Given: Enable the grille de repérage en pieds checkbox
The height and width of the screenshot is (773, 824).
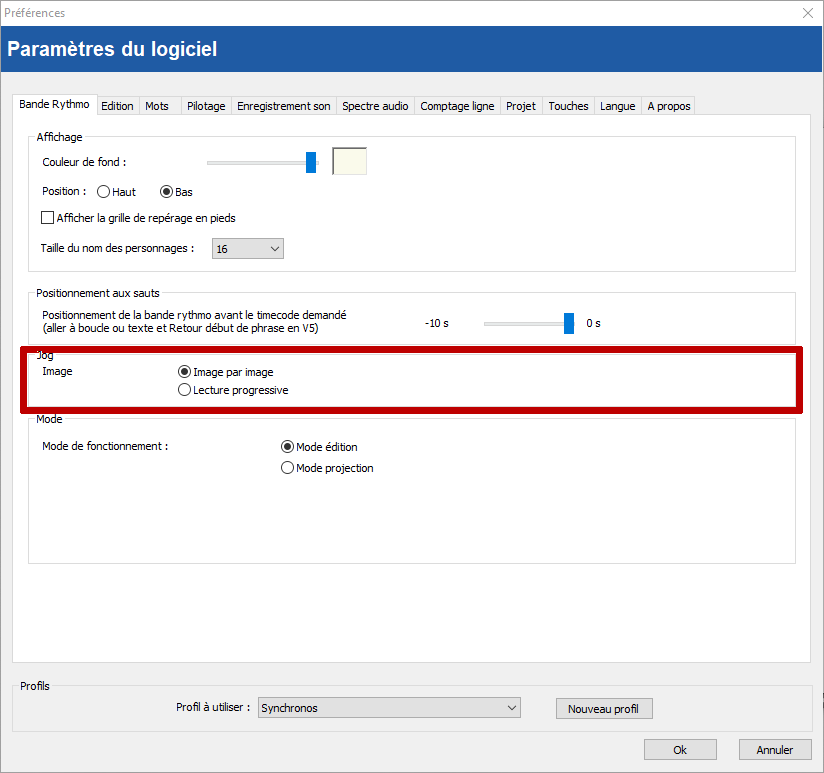Looking at the screenshot, I should tap(47, 217).
